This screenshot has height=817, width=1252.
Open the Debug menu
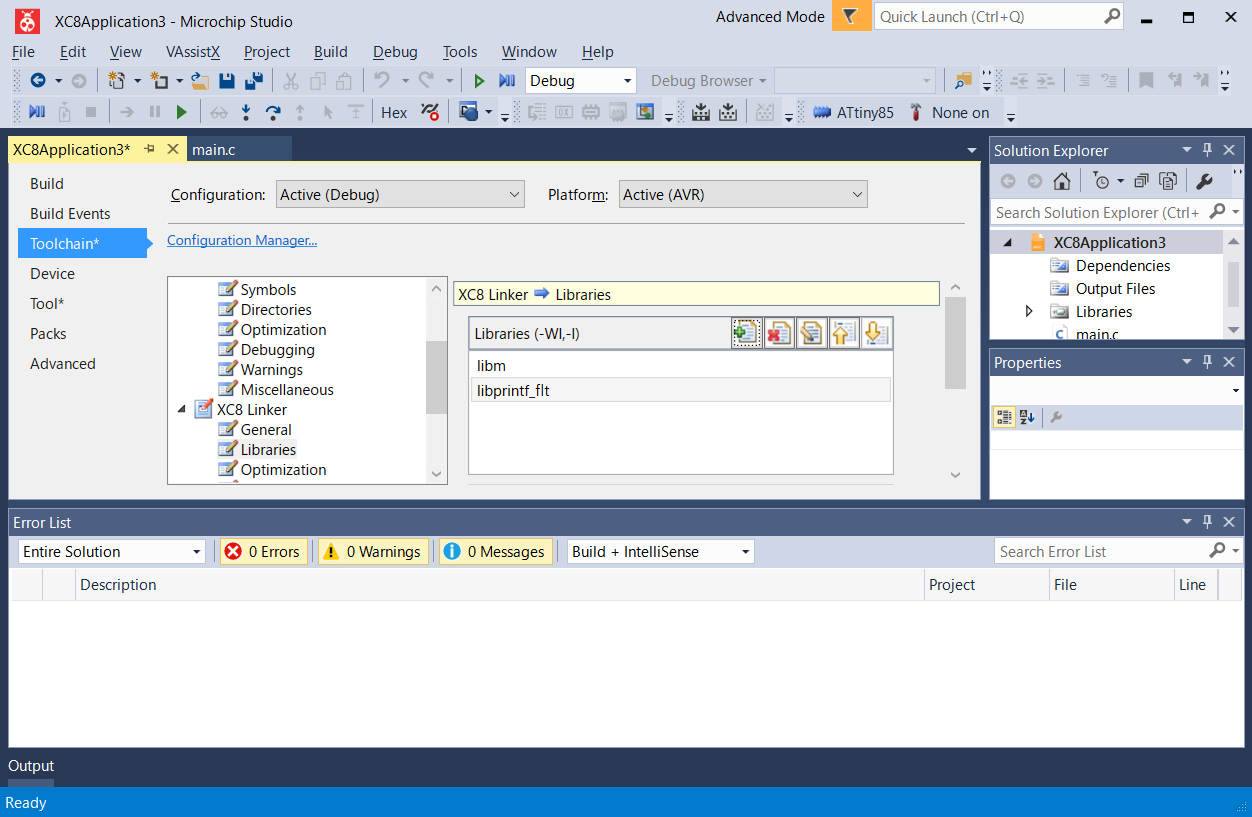(395, 51)
